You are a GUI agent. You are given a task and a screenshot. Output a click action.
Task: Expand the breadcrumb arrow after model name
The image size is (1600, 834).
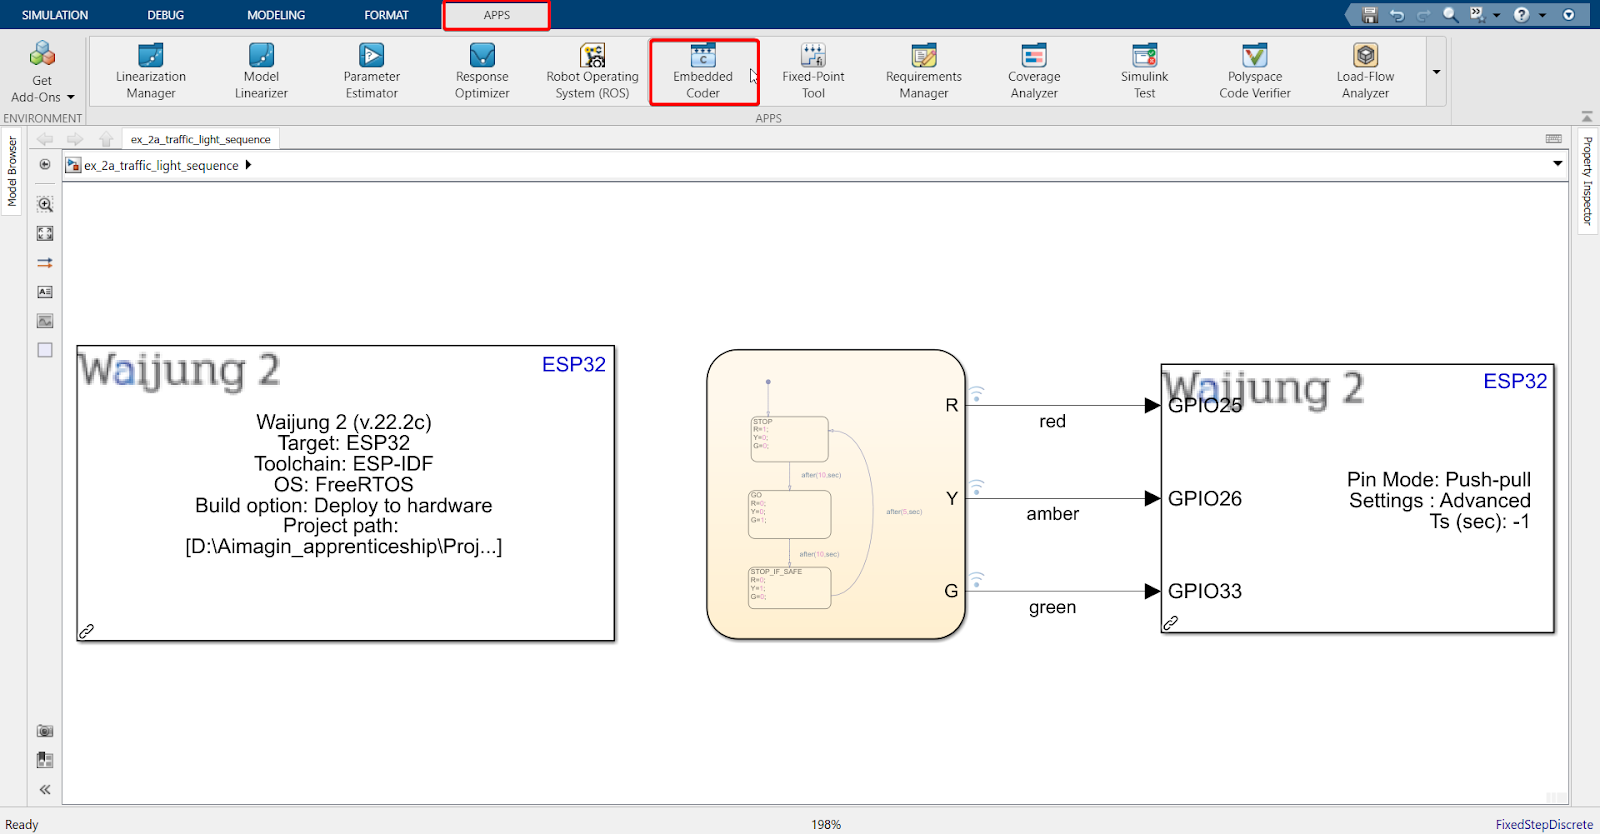pos(248,165)
